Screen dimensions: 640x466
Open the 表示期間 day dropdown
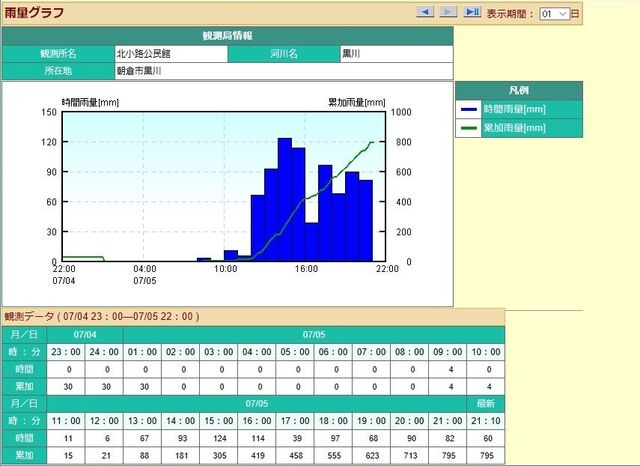point(554,14)
